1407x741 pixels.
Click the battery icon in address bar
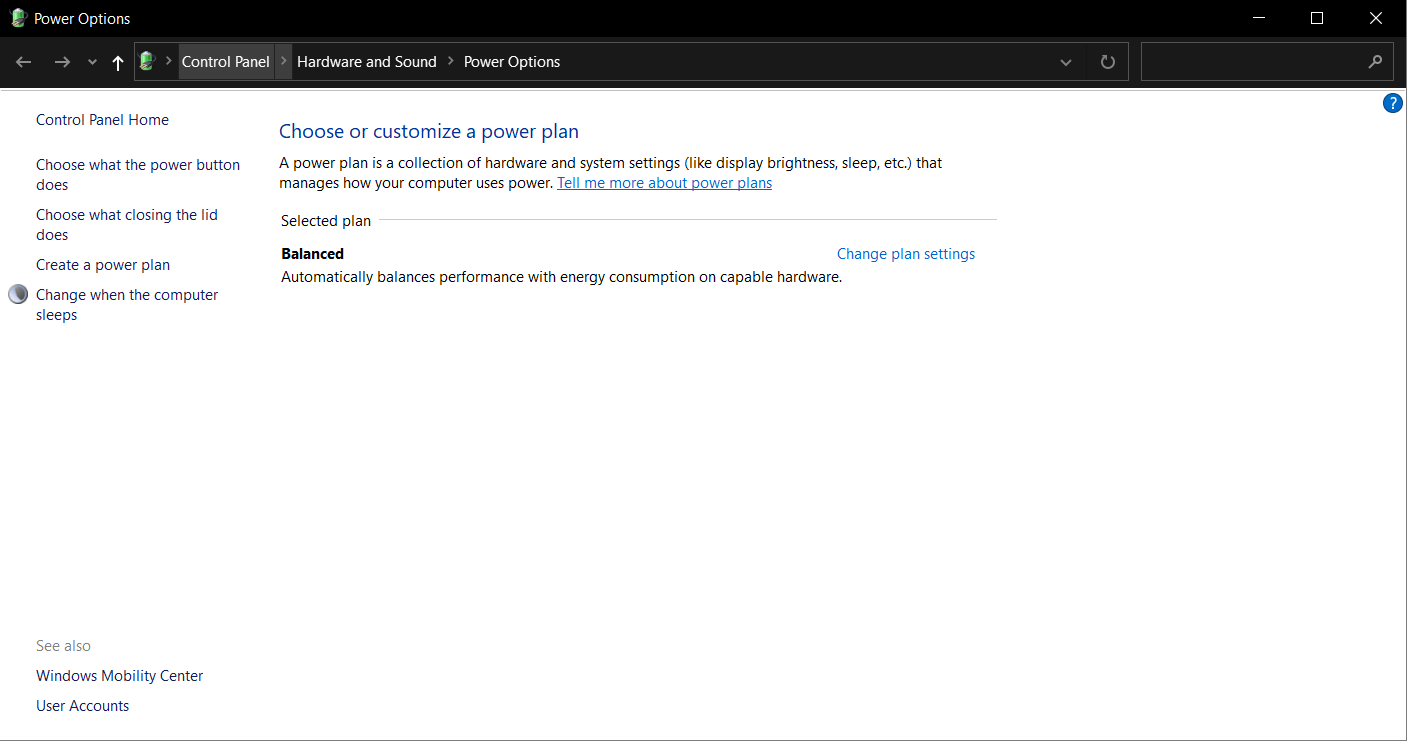[x=147, y=61]
